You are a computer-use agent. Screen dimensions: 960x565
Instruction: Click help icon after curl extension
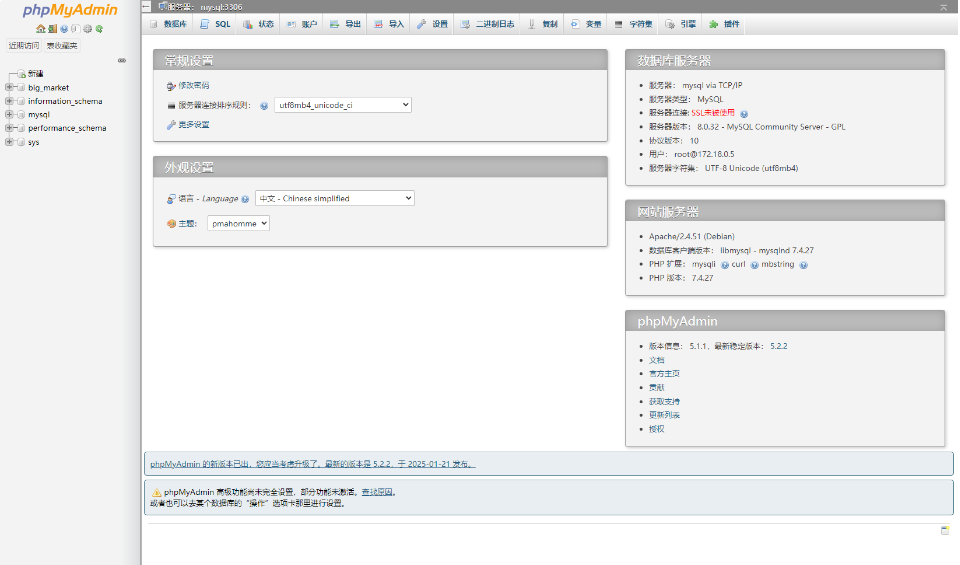(755, 265)
